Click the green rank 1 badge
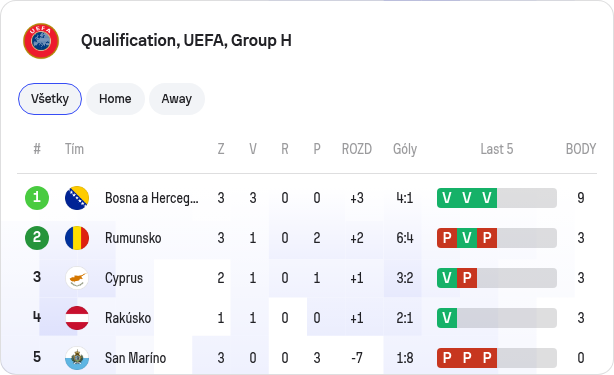 [37, 198]
